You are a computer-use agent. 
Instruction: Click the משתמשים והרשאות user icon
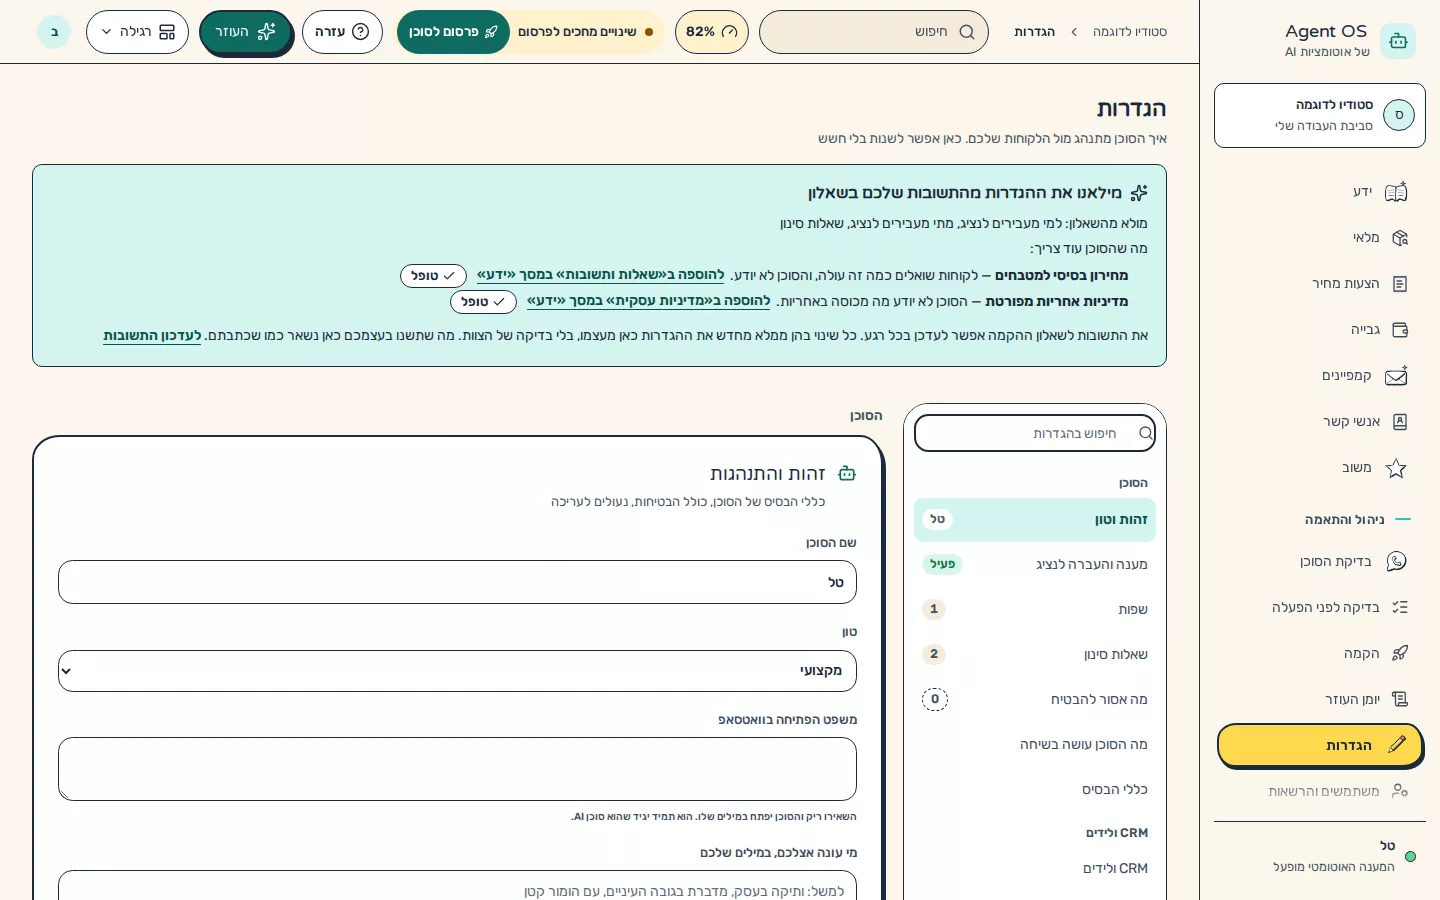(1400, 791)
